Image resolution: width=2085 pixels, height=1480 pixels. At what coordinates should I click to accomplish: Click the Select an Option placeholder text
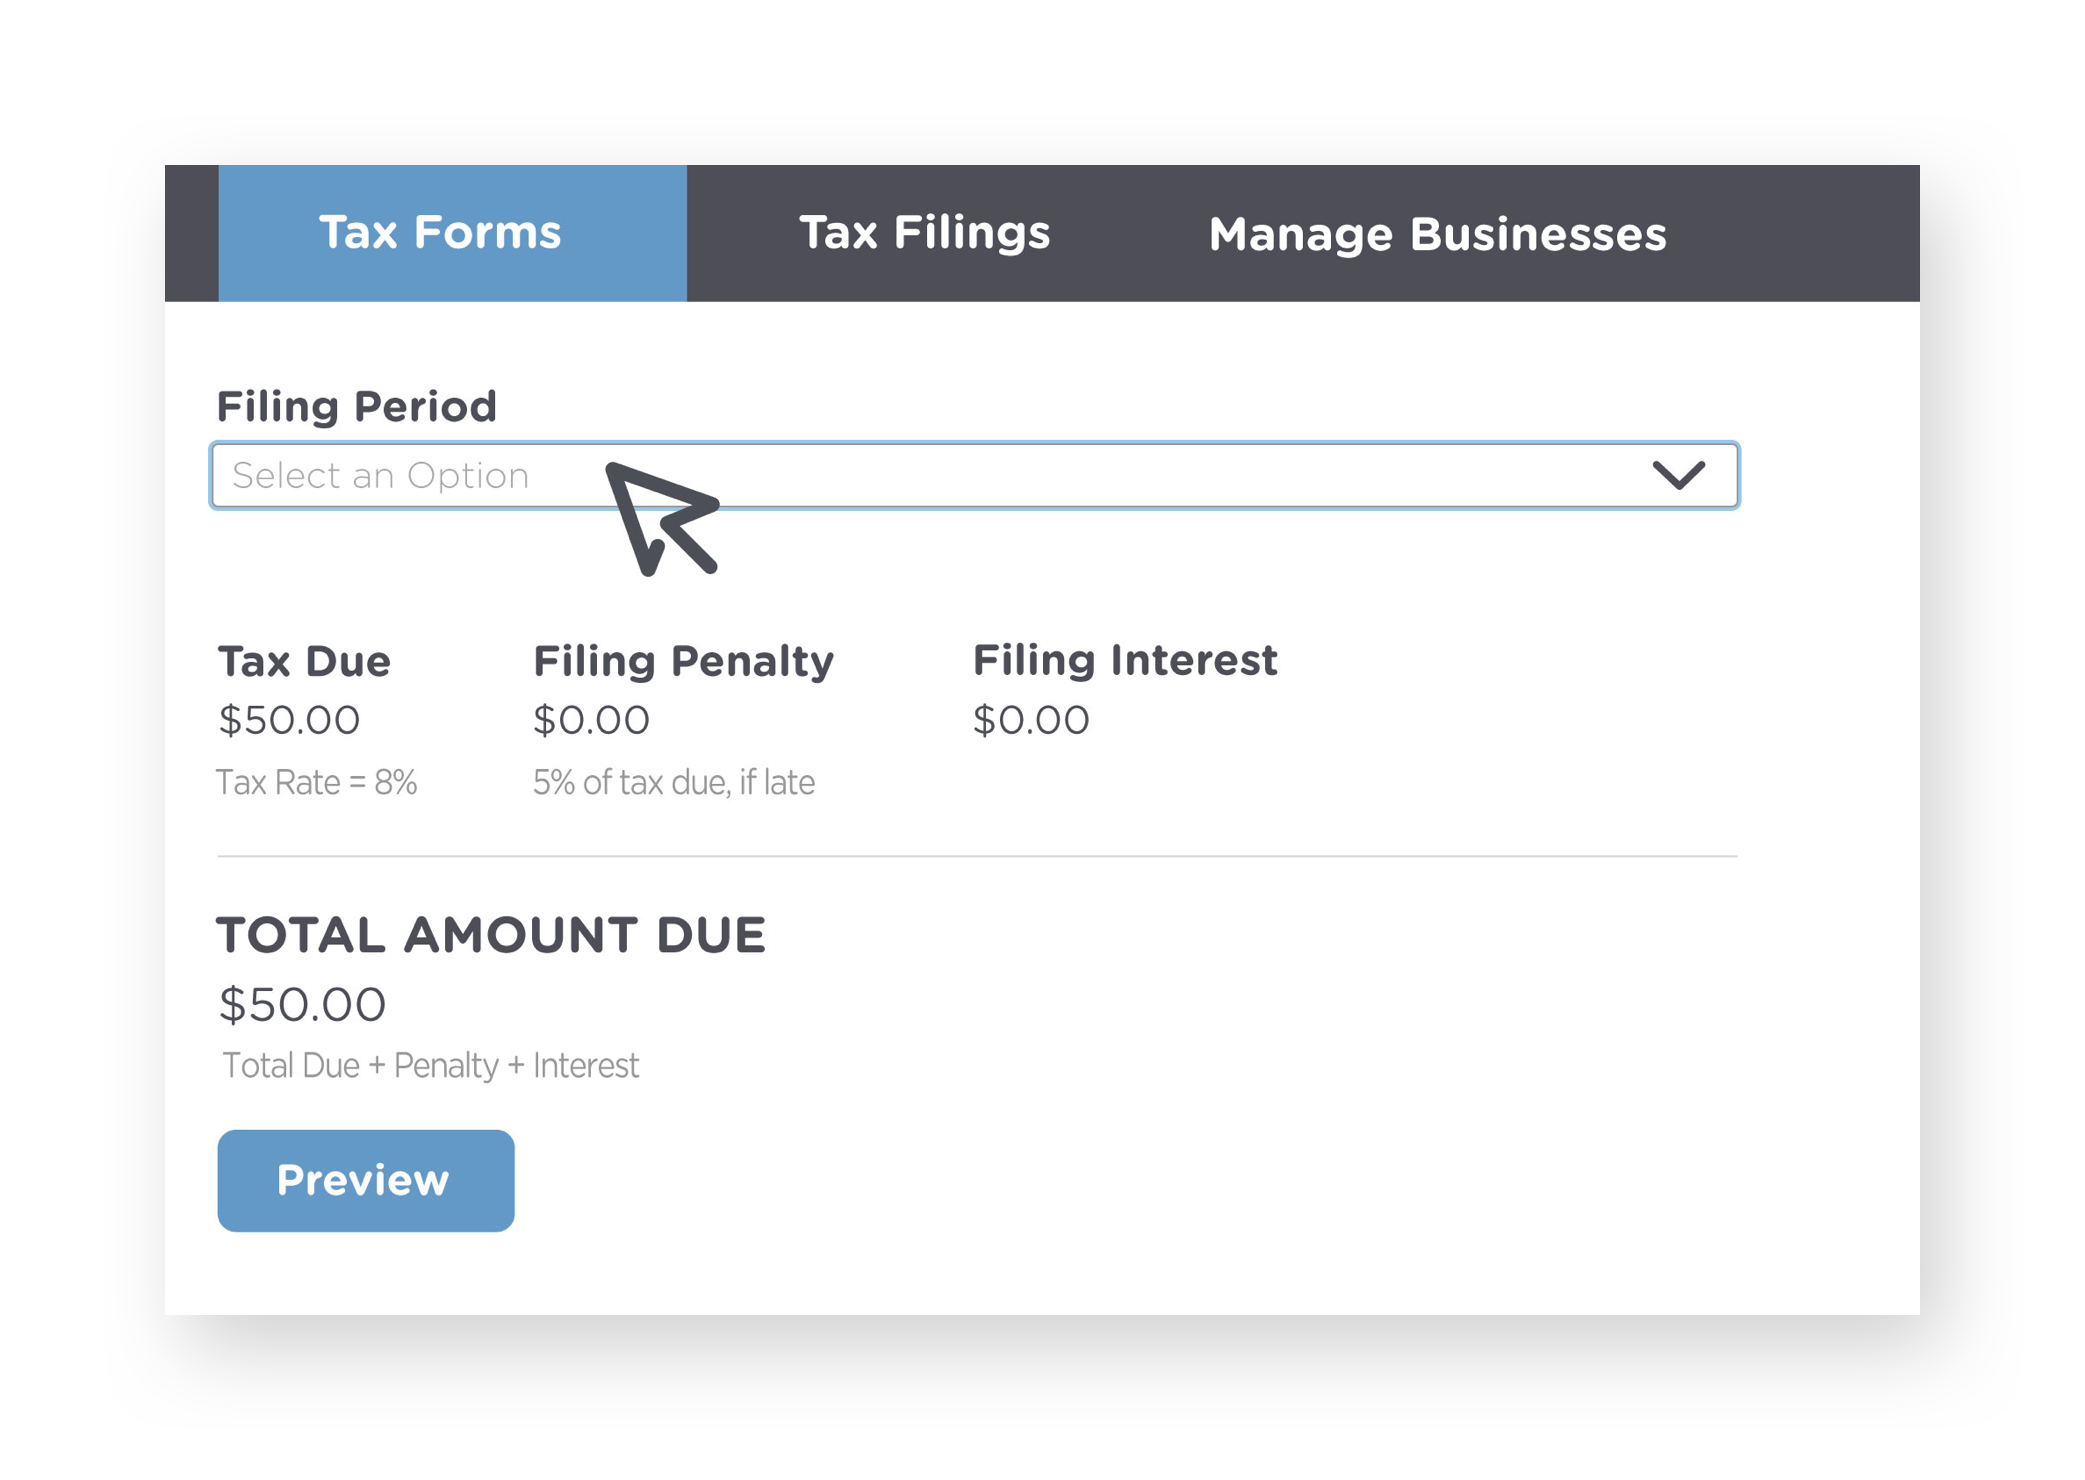tap(380, 476)
